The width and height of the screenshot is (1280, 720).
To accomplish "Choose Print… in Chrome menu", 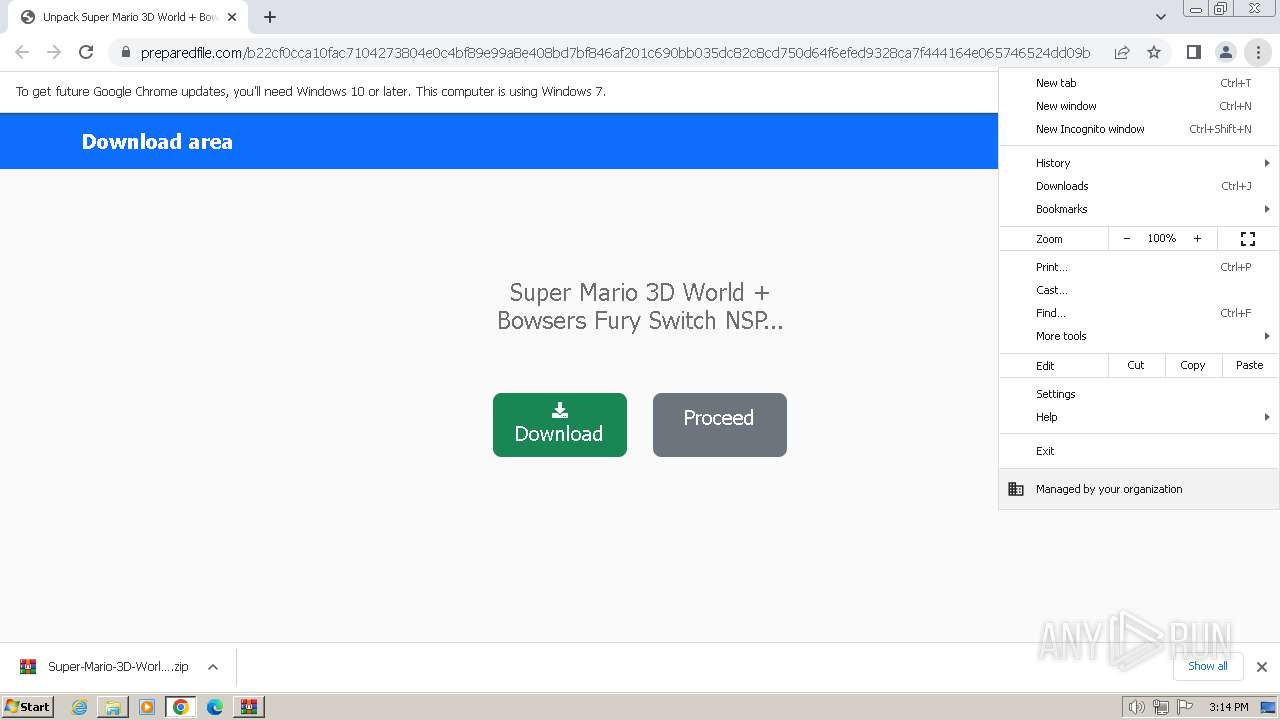I will [x=1139, y=267].
